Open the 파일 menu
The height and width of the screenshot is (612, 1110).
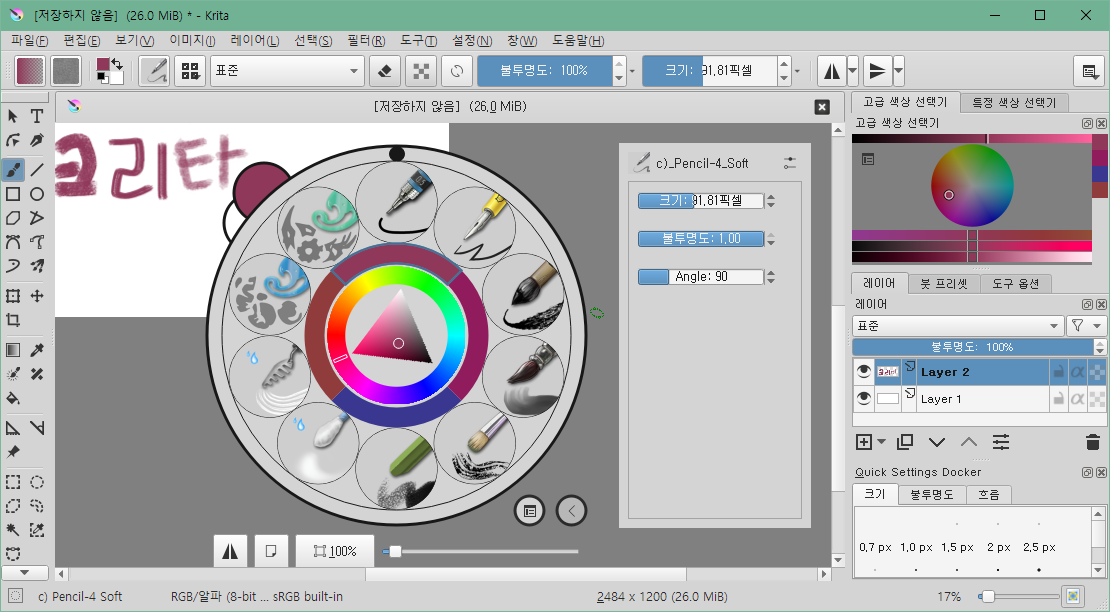(x=30, y=41)
